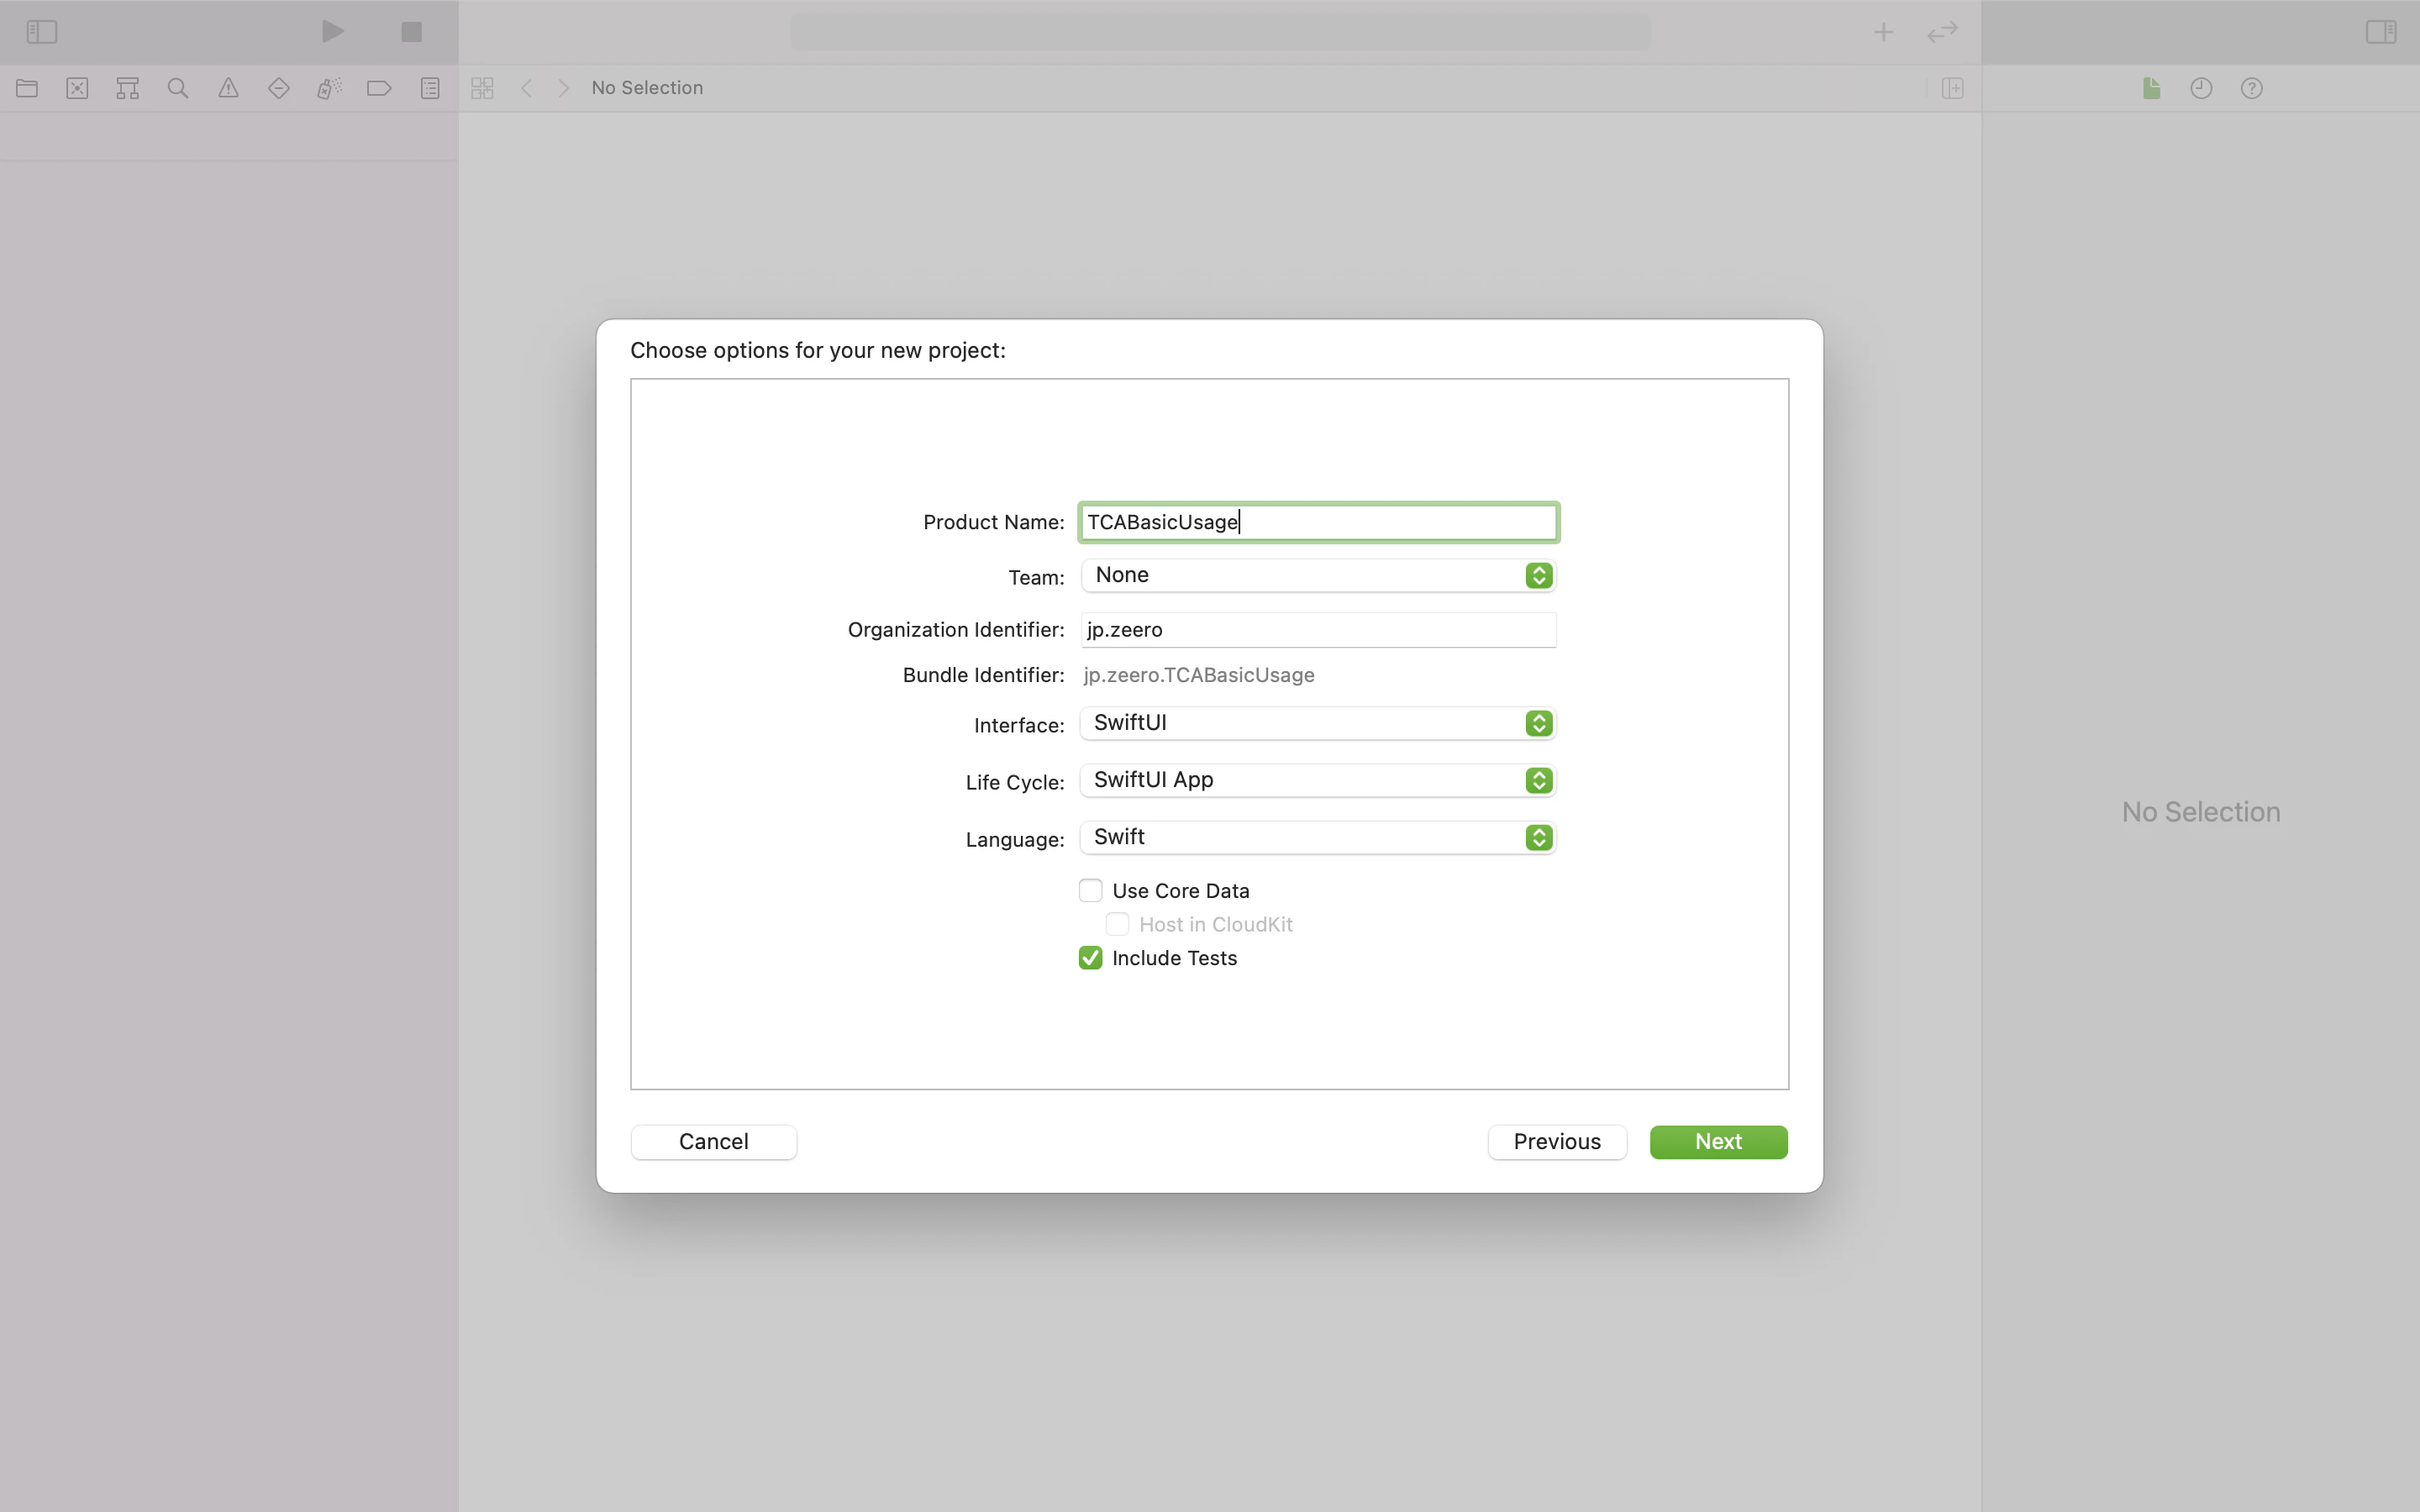Open the Find navigator magnifier icon
Screen dimensions: 2420x1512
[178, 88]
